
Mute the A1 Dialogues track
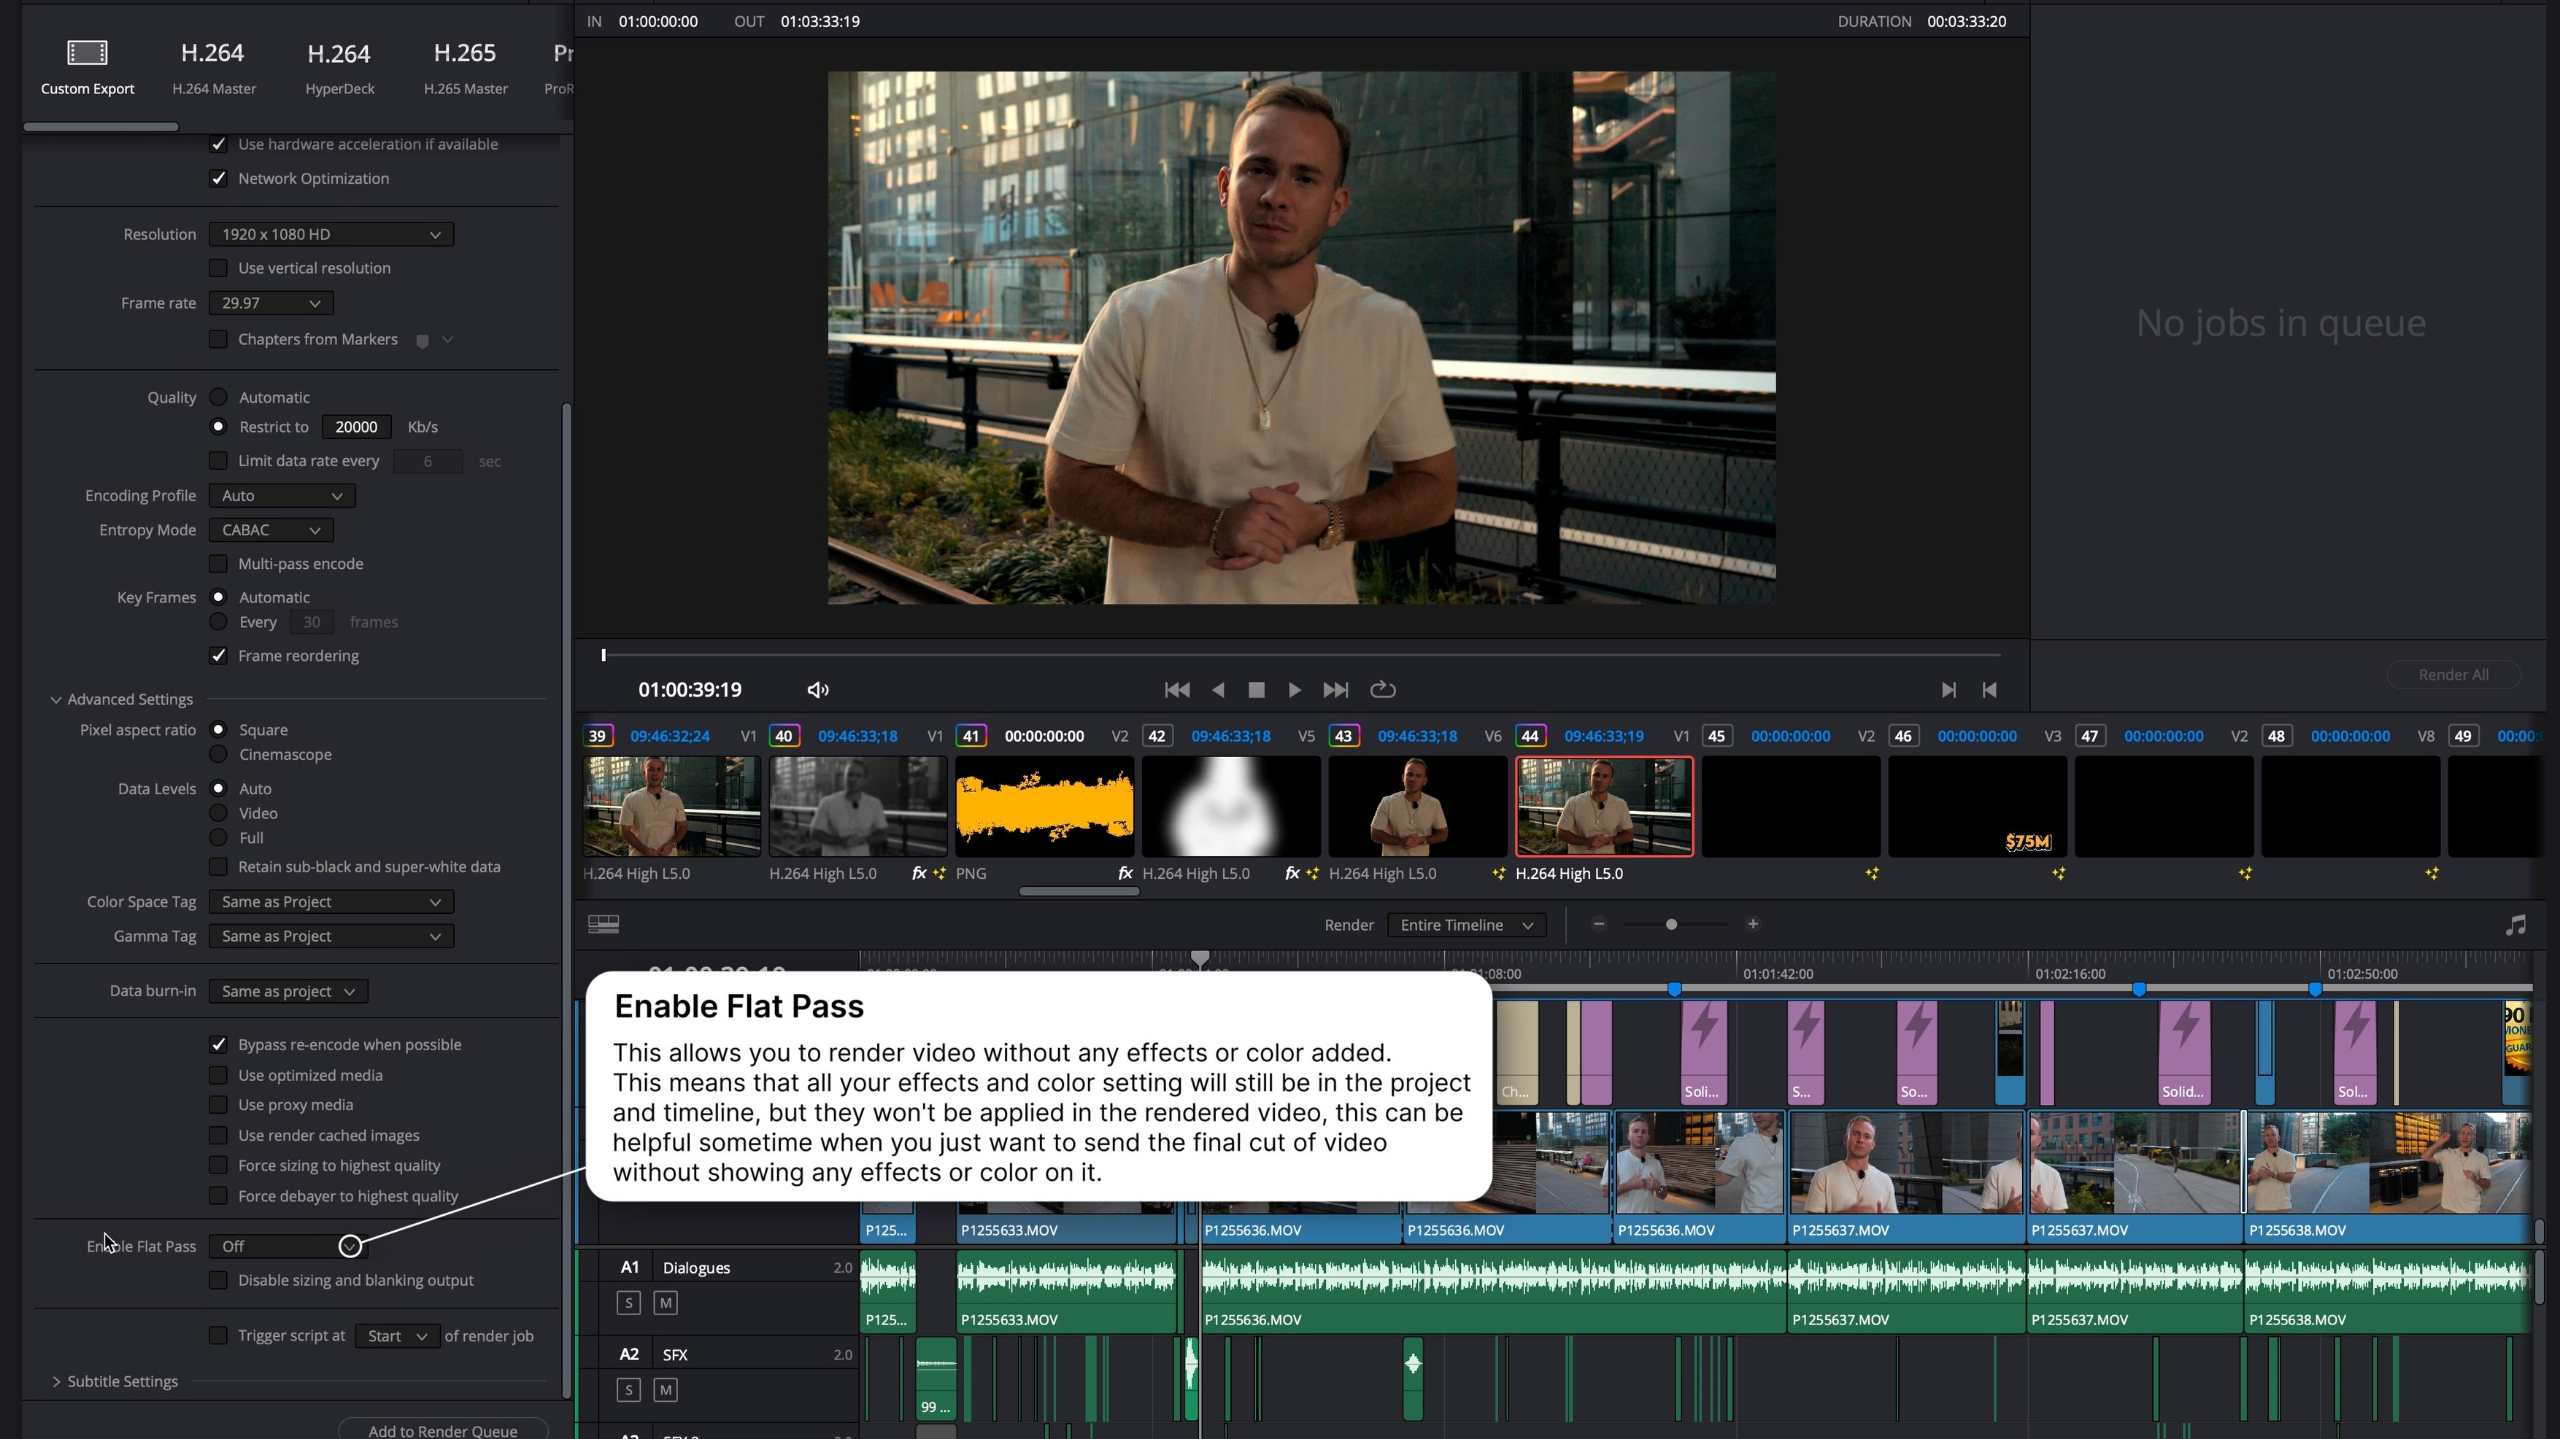point(665,1303)
